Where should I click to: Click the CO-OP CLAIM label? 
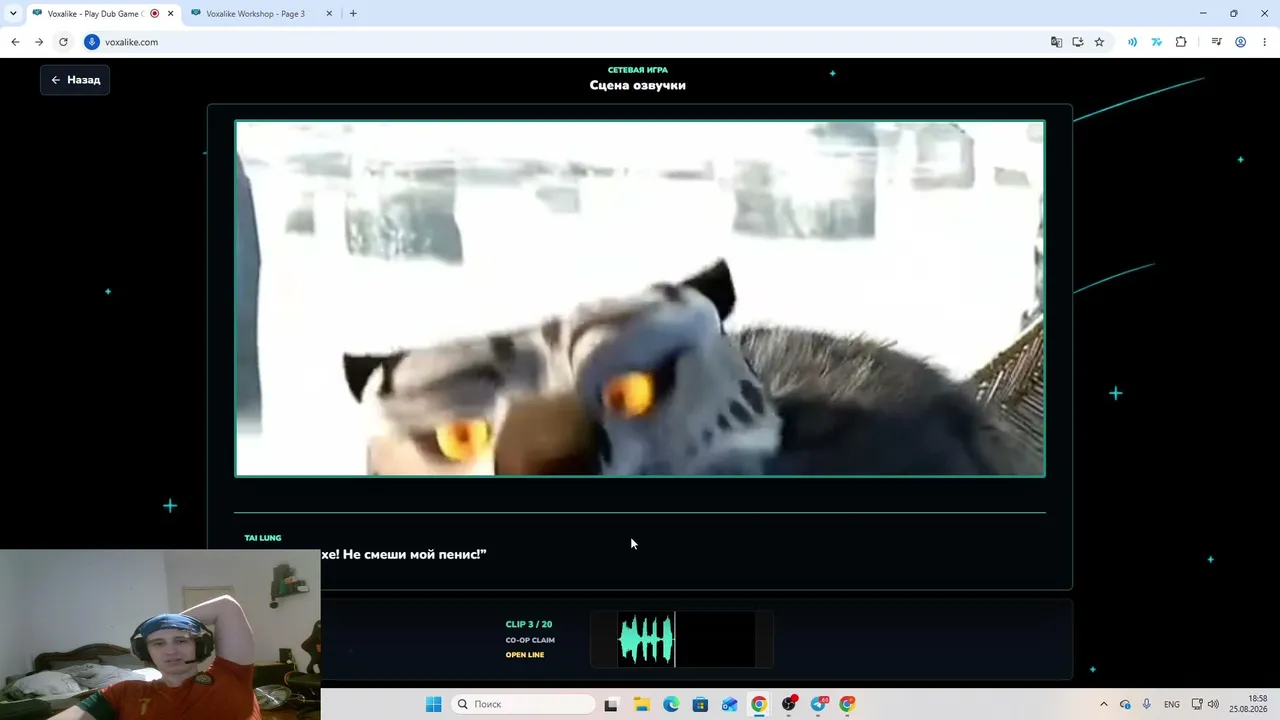pyautogui.click(x=530, y=640)
